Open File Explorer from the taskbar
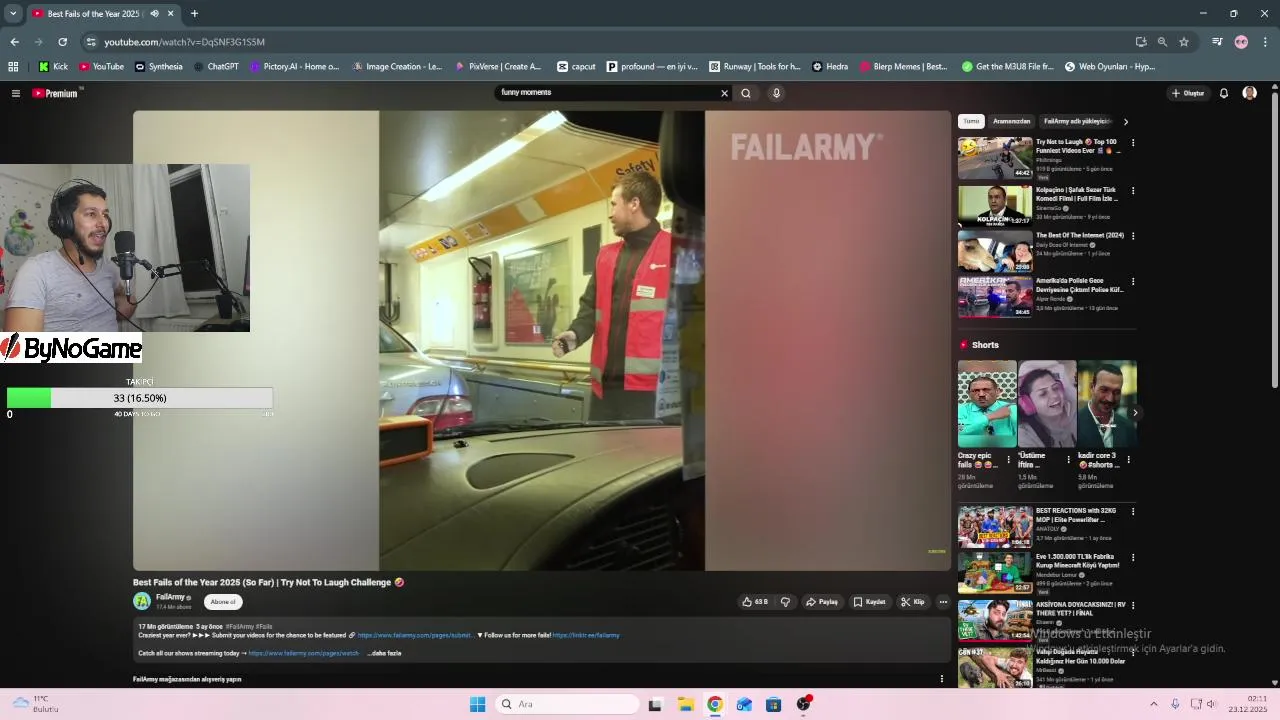The width and height of the screenshot is (1280, 720). [x=685, y=704]
